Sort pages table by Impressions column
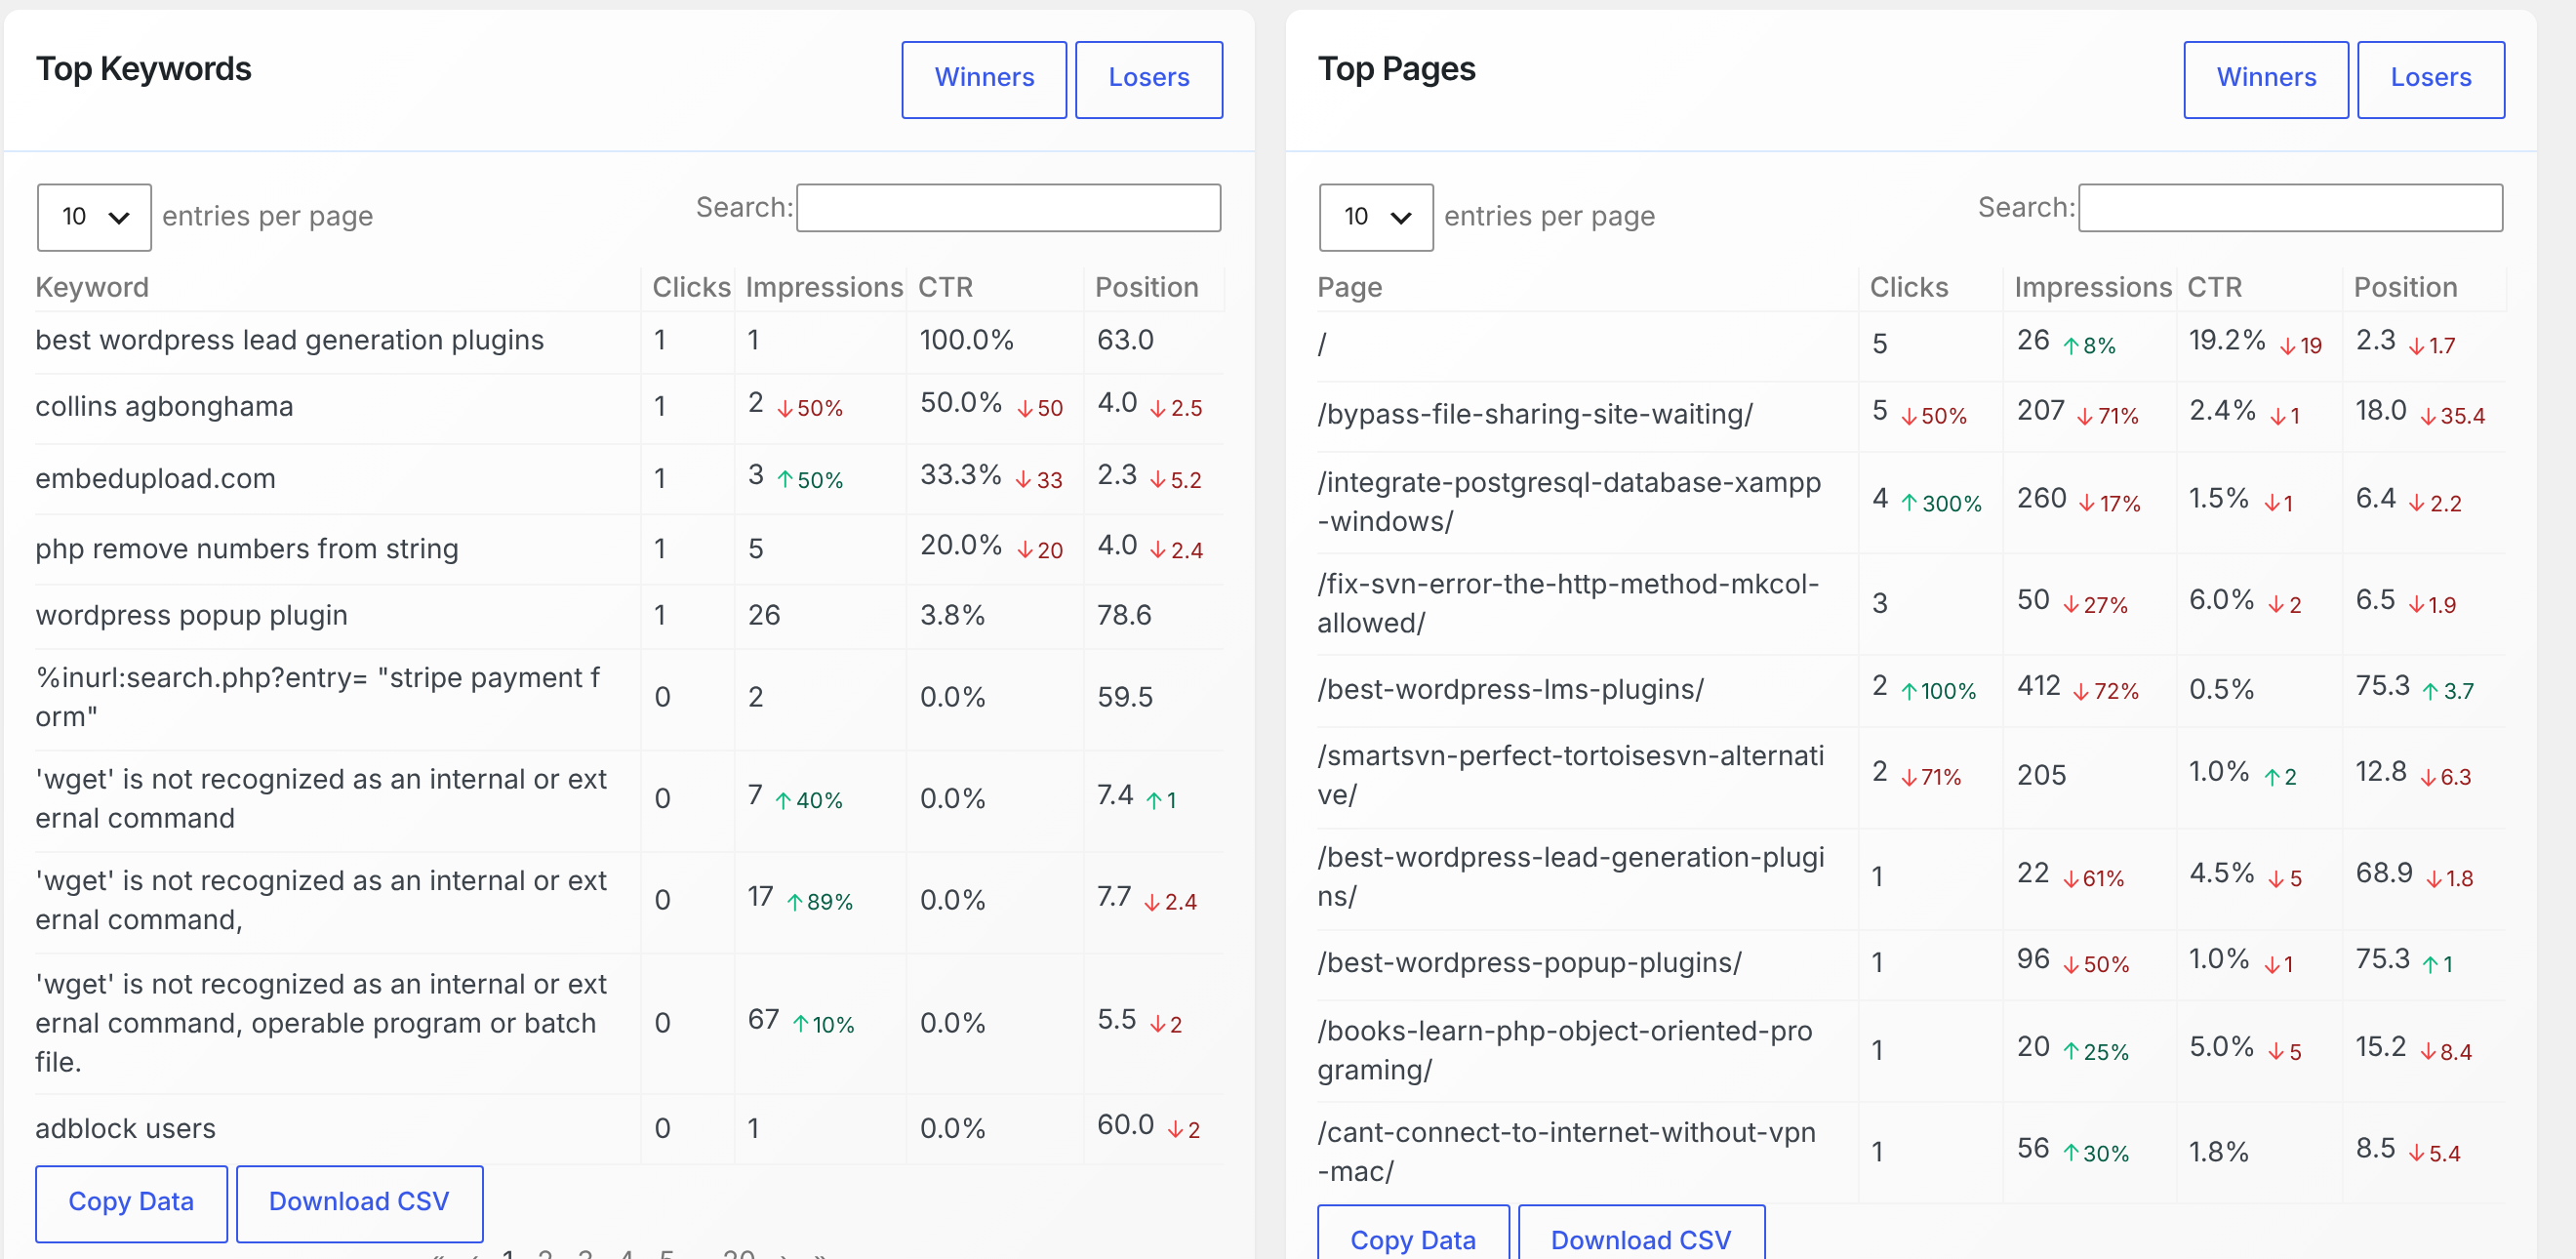The width and height of the screenshot is (2576, 1259). pos(2092,288)
